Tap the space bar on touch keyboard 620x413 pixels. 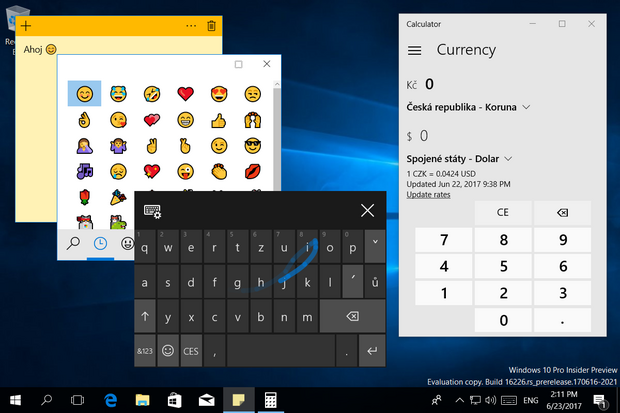coord(281,351)
